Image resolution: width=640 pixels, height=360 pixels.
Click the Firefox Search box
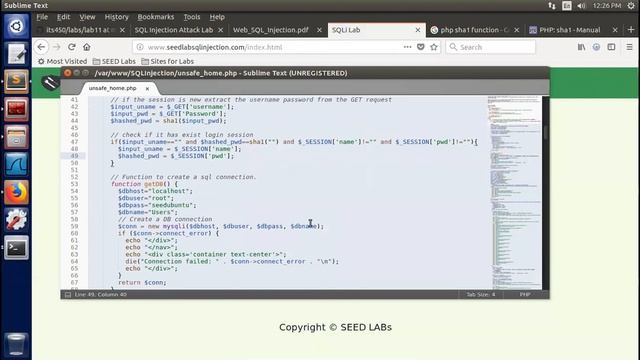click(x=491, y=47)
